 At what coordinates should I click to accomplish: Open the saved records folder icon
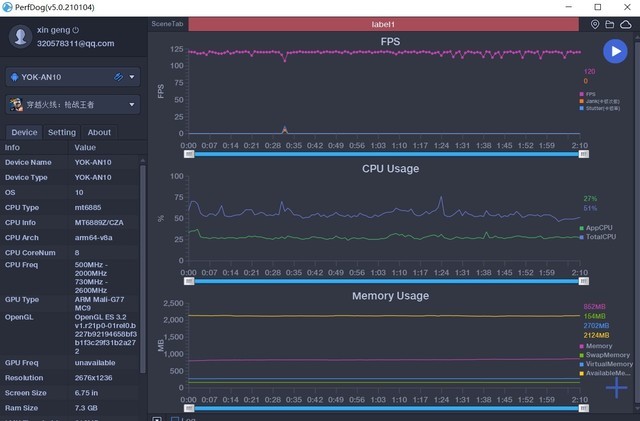(x=609, y=25)
